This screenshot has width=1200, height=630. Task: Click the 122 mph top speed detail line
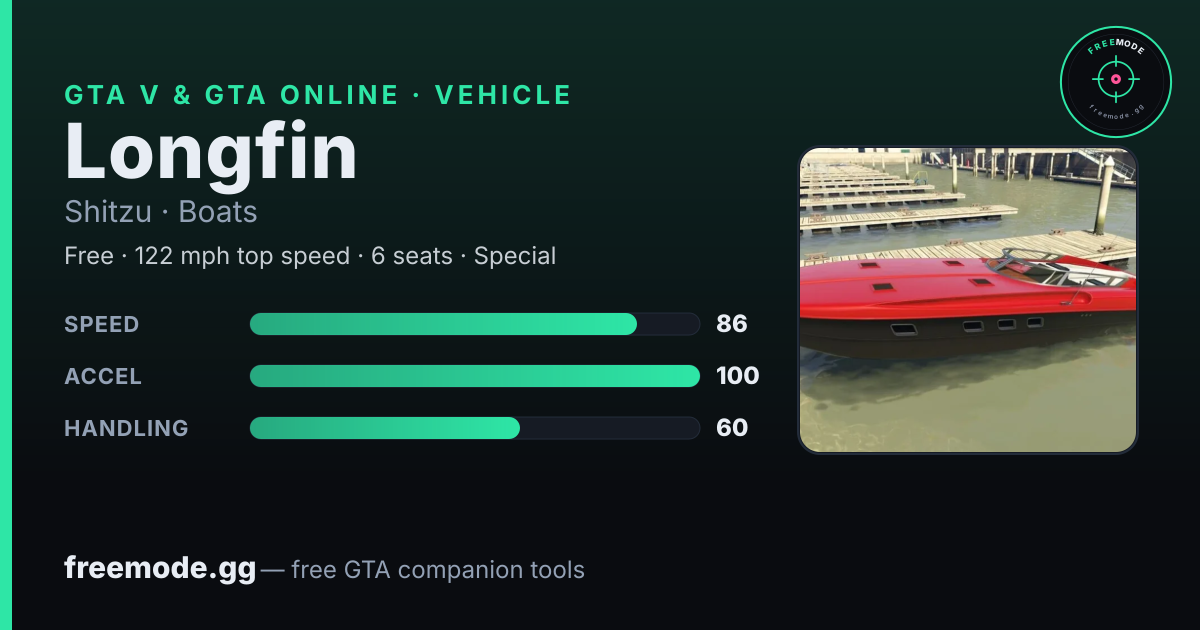[310, 256]
